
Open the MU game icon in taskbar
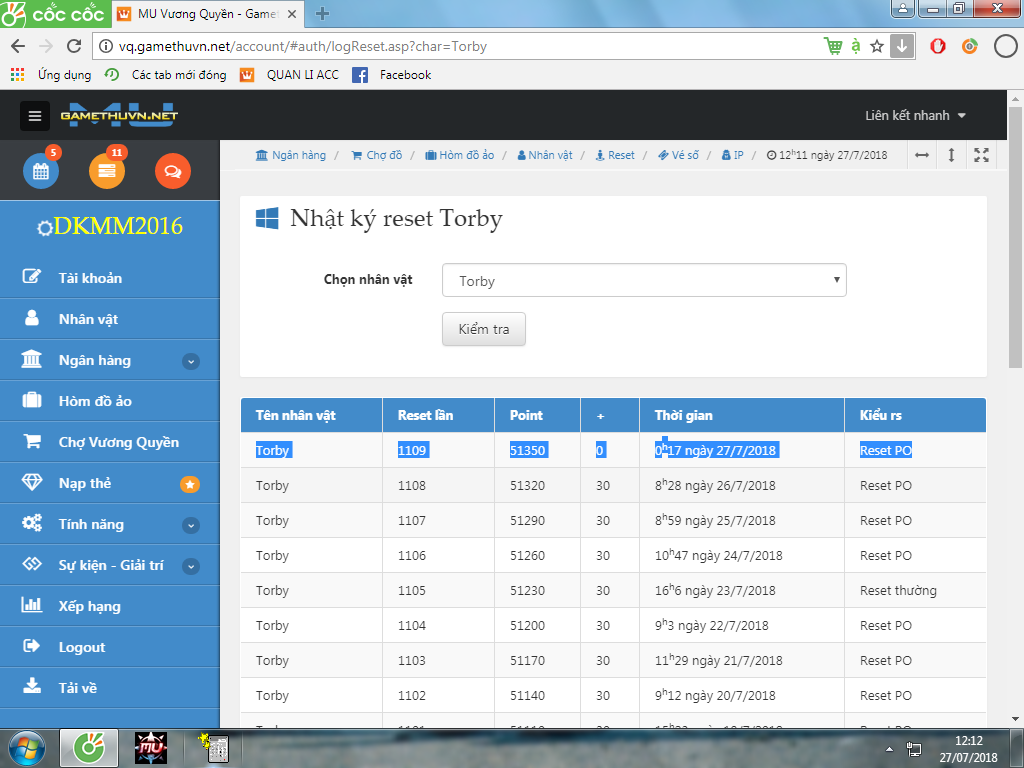point(150,748)
